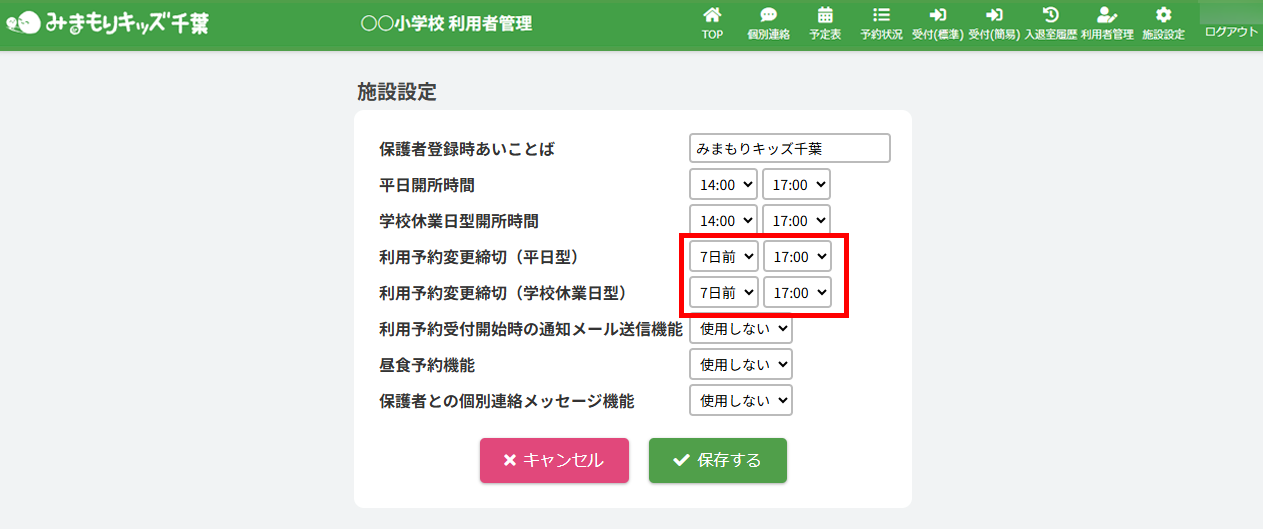Image resolution: width=1263 pixels, height=529 pixels.
Task: Open the 入退室履歴 history icon
Action: (1050, 16)
